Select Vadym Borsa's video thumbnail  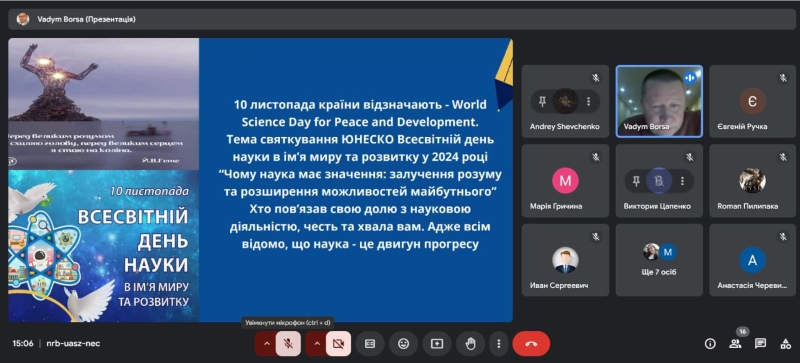(659, 101)
